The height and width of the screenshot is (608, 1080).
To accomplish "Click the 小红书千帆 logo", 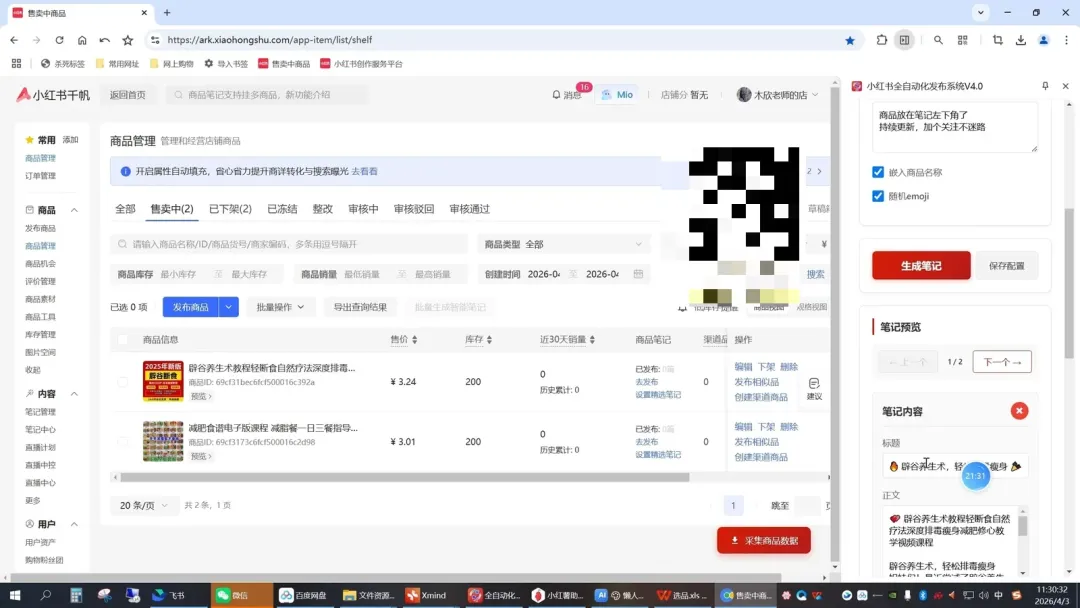I will coord(53,95).
